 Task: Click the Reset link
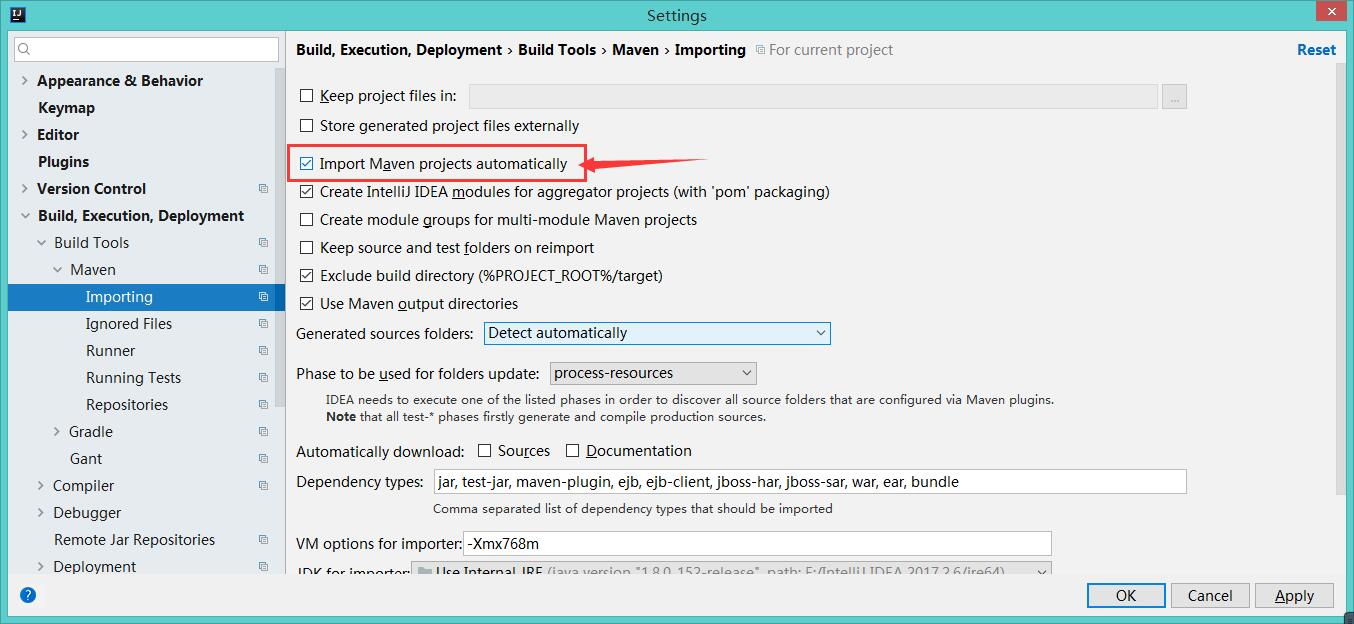[1316, 49]
